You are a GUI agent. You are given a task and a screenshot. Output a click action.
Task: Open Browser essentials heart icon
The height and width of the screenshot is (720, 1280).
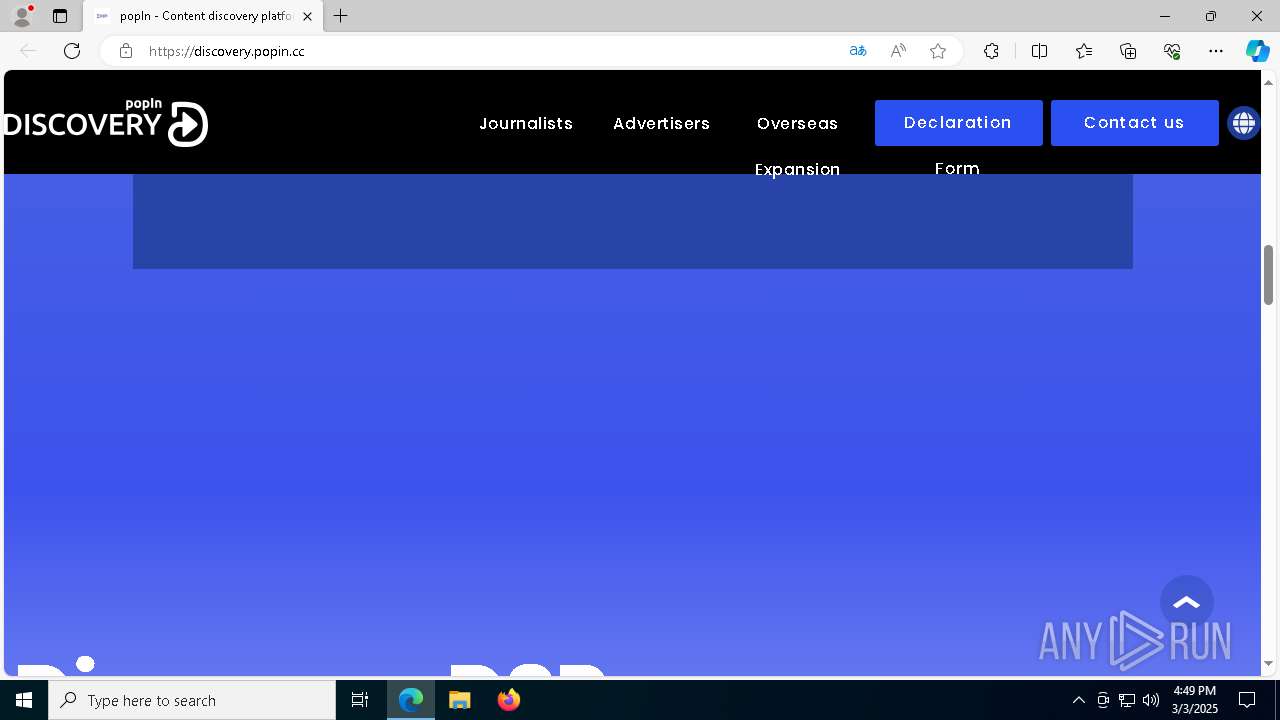[x=1172, y=51]
